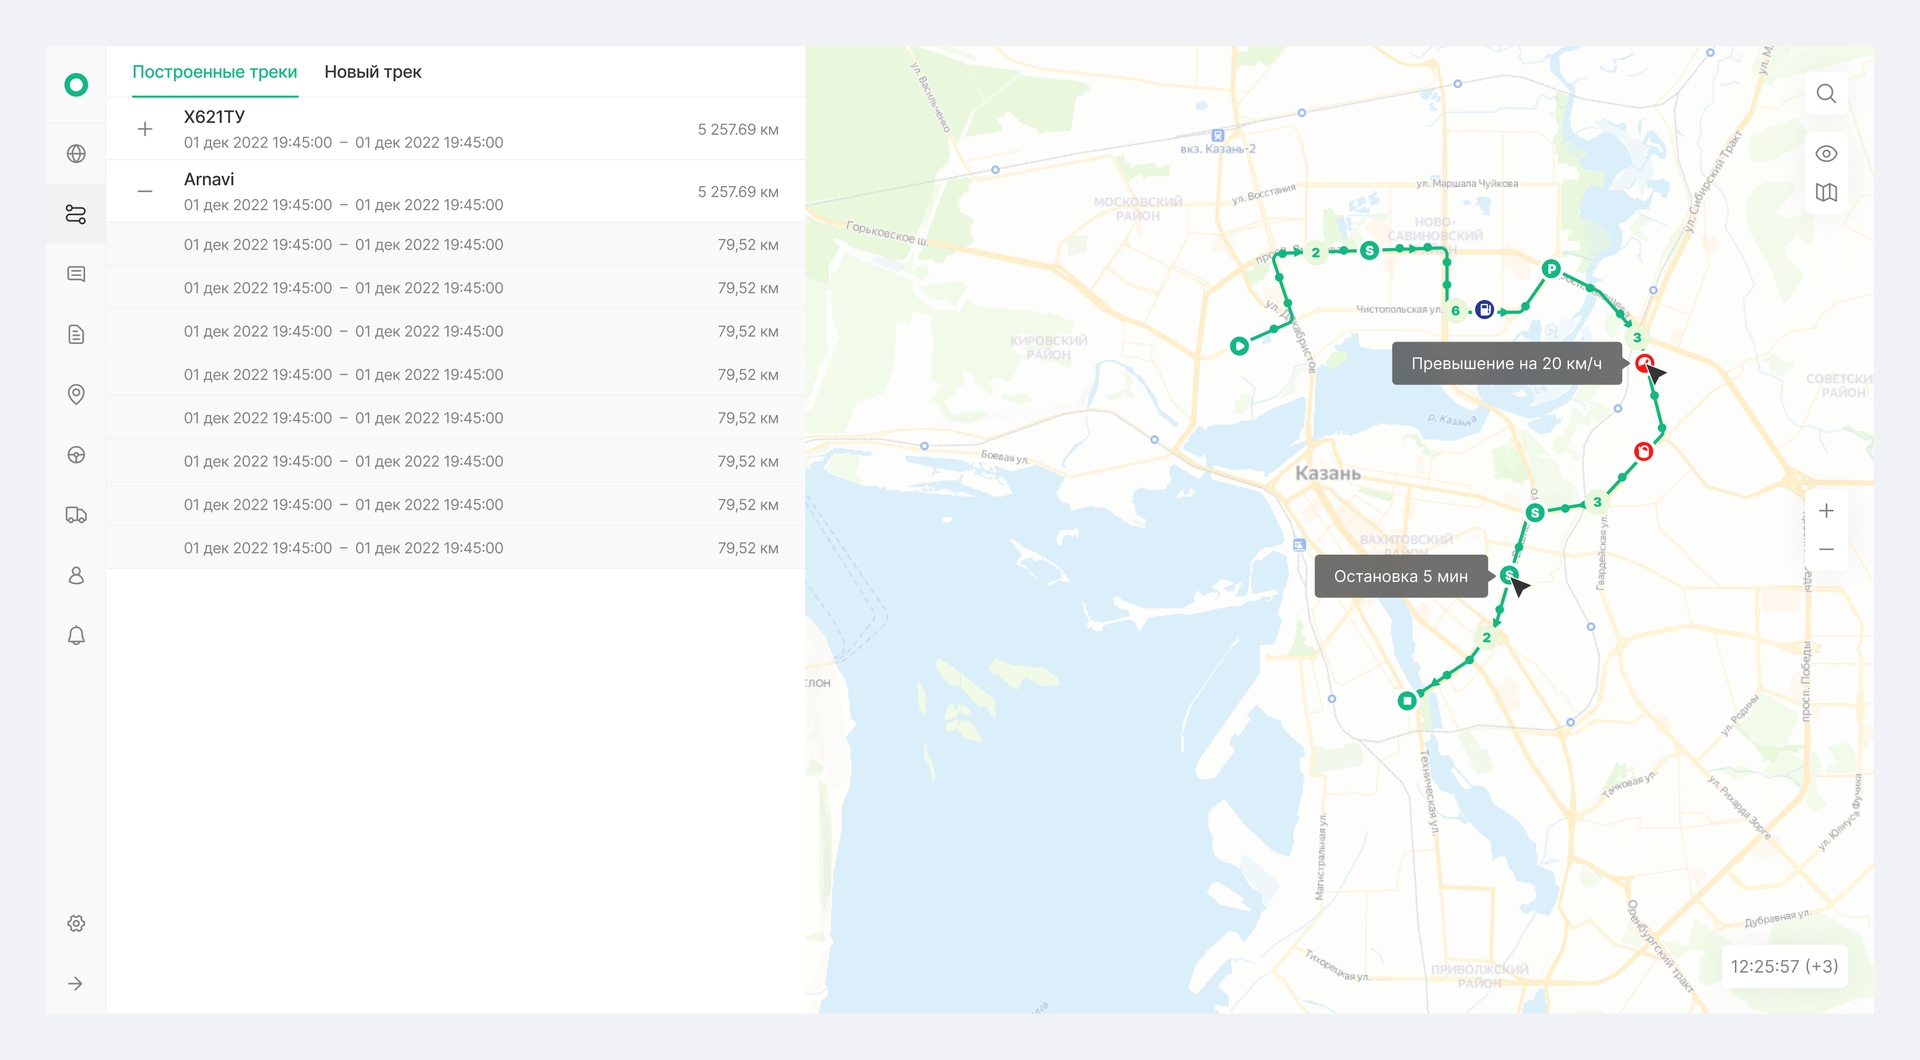The height and width of the screenshot is (1060, 1920).
Task: Open the settings gear in sidebar
Action: pos(76,924)
